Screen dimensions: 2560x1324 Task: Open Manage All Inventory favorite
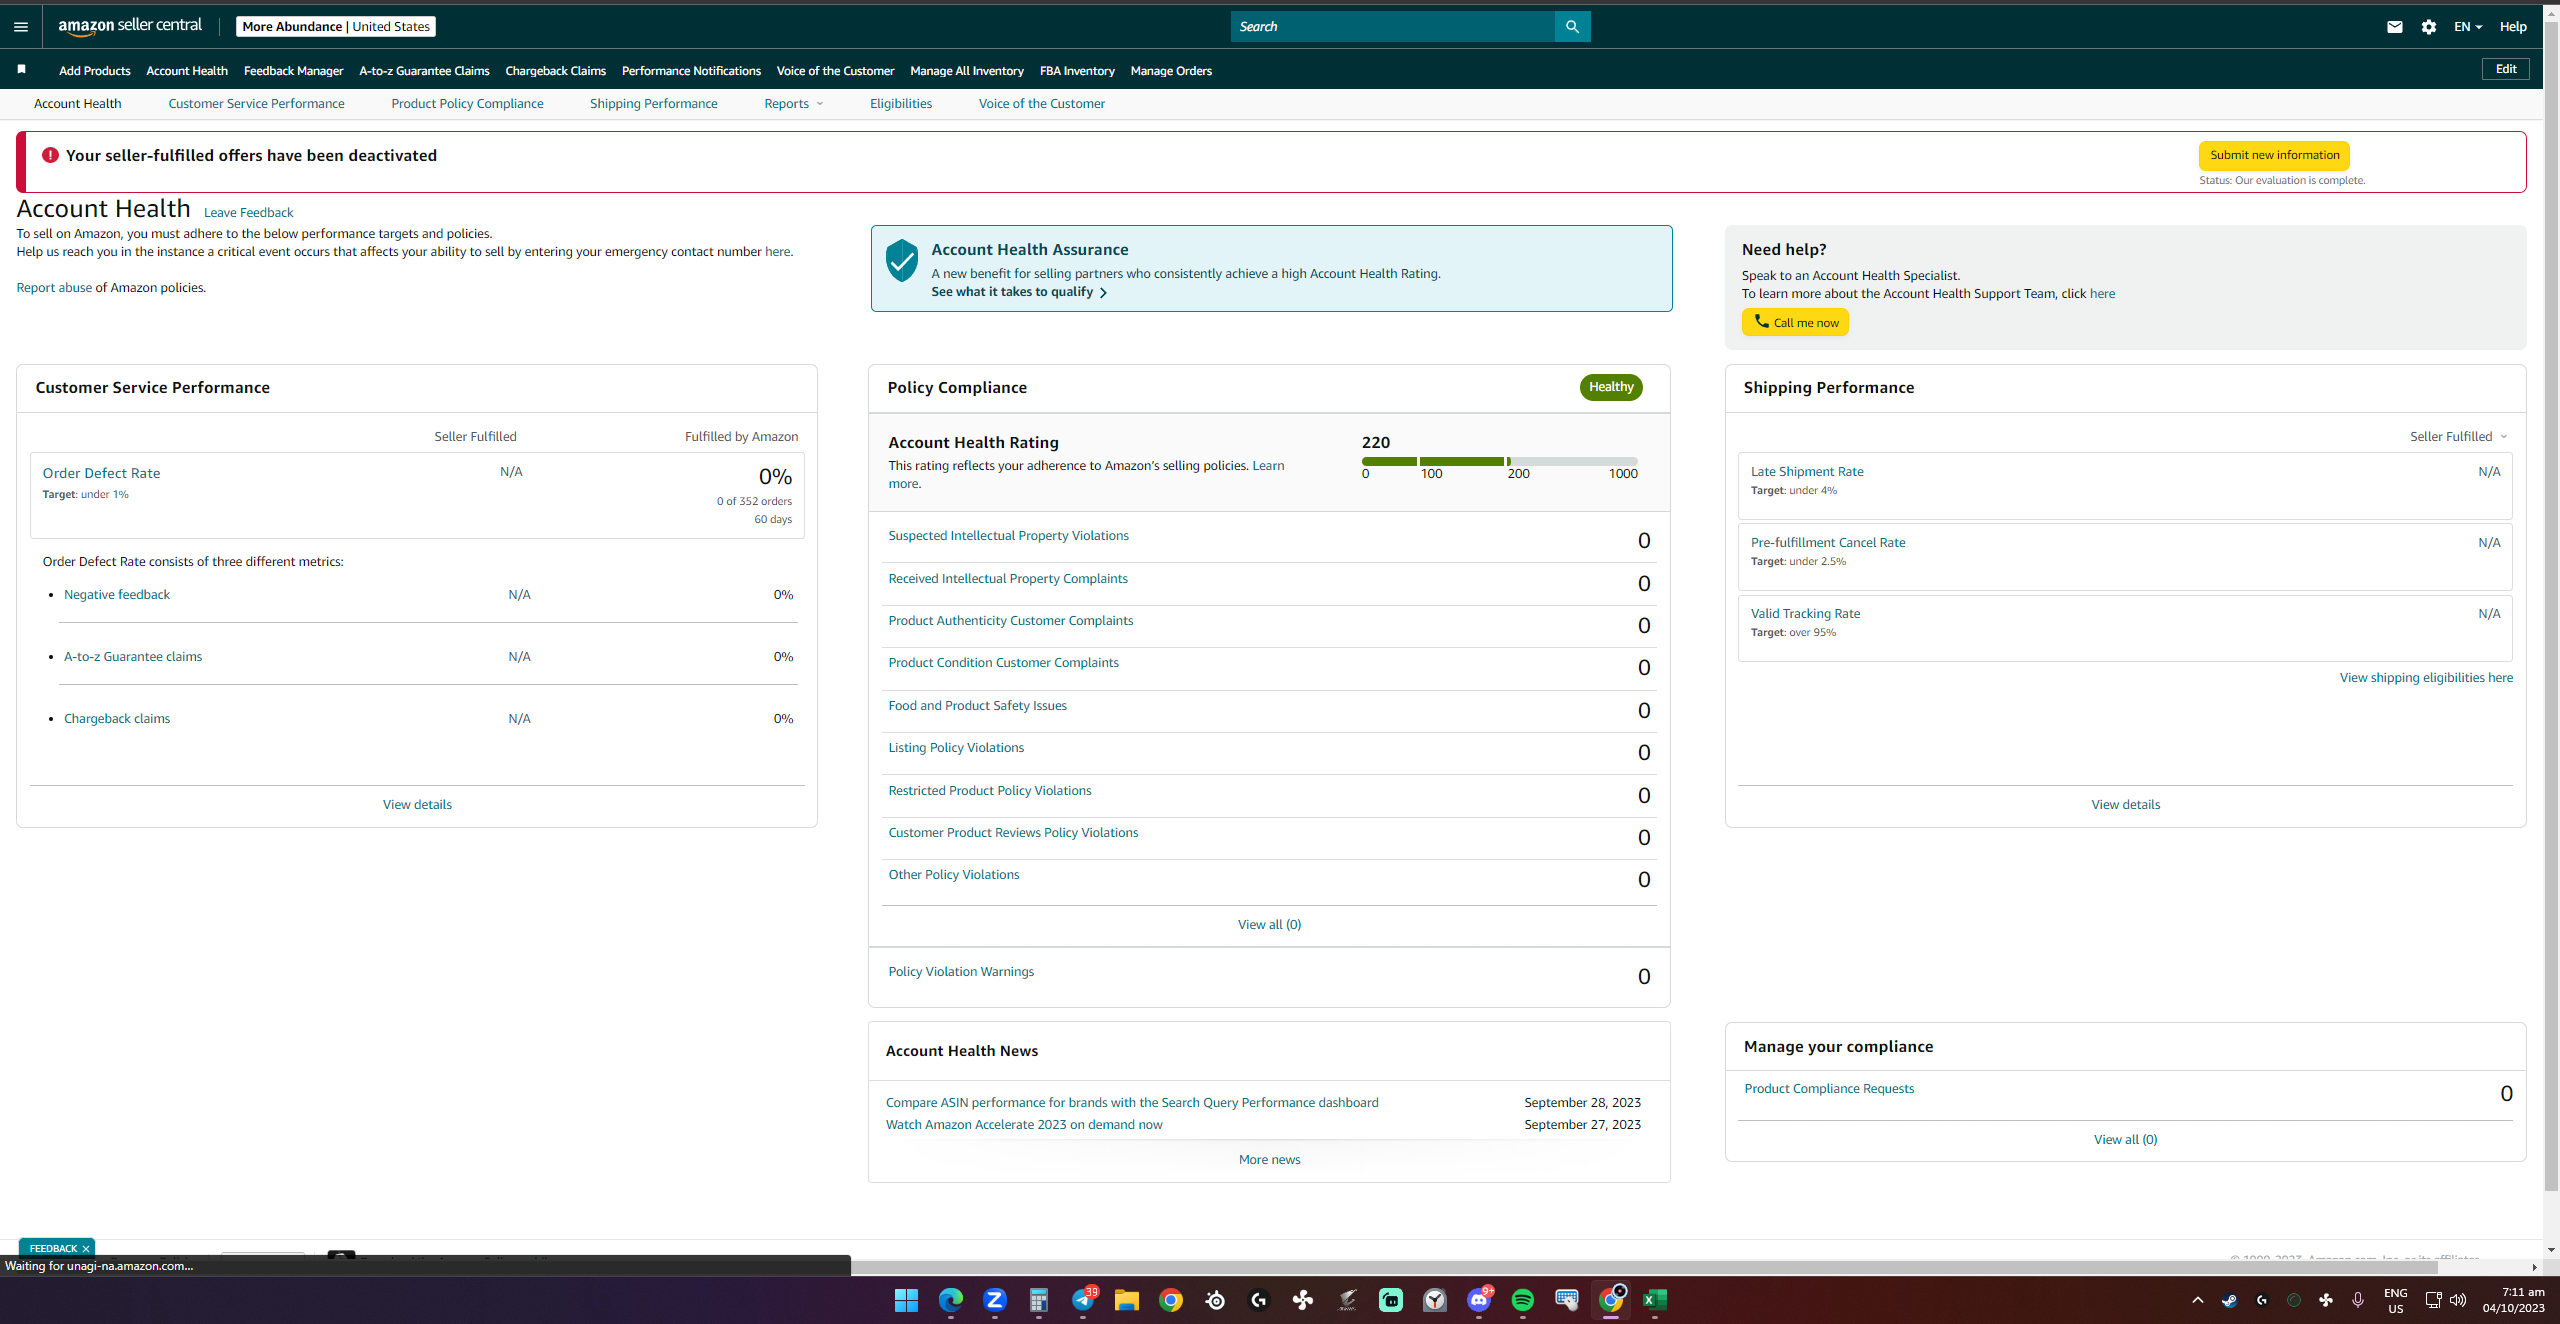tap(966, 71)
